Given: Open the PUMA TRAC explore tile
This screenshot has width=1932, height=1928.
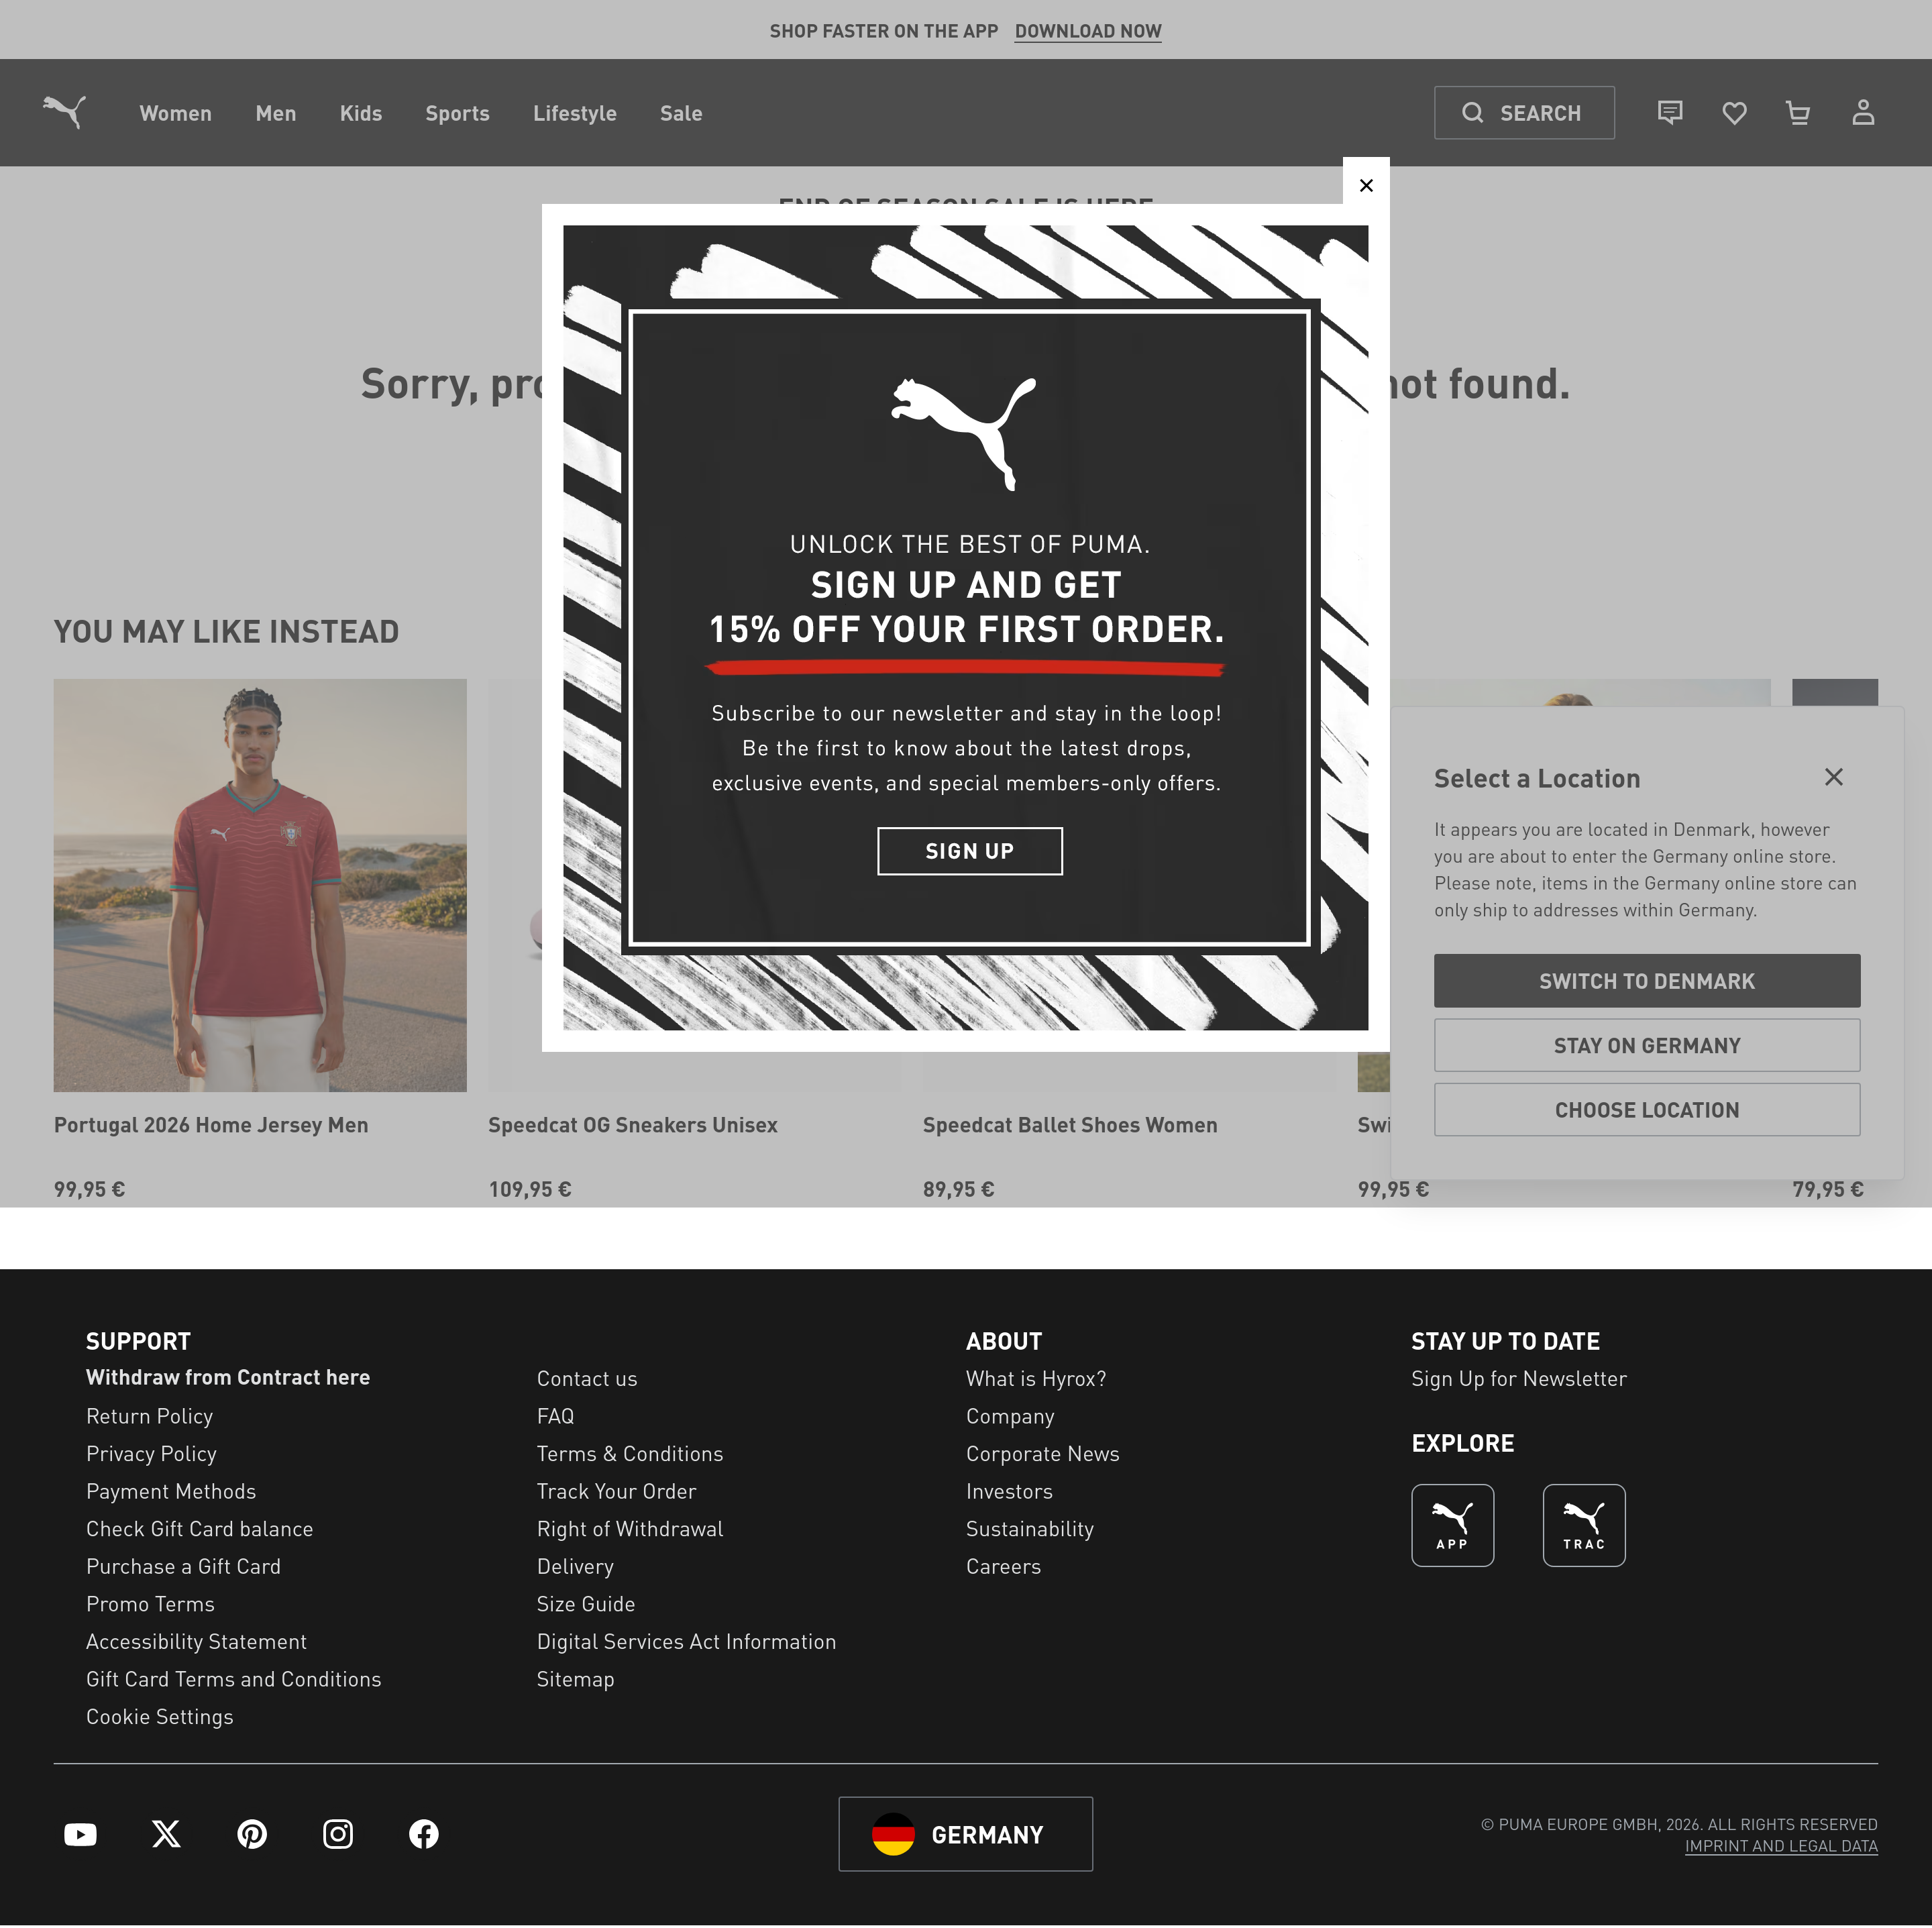Looking at the screenshot, I should (1584, 1525).
